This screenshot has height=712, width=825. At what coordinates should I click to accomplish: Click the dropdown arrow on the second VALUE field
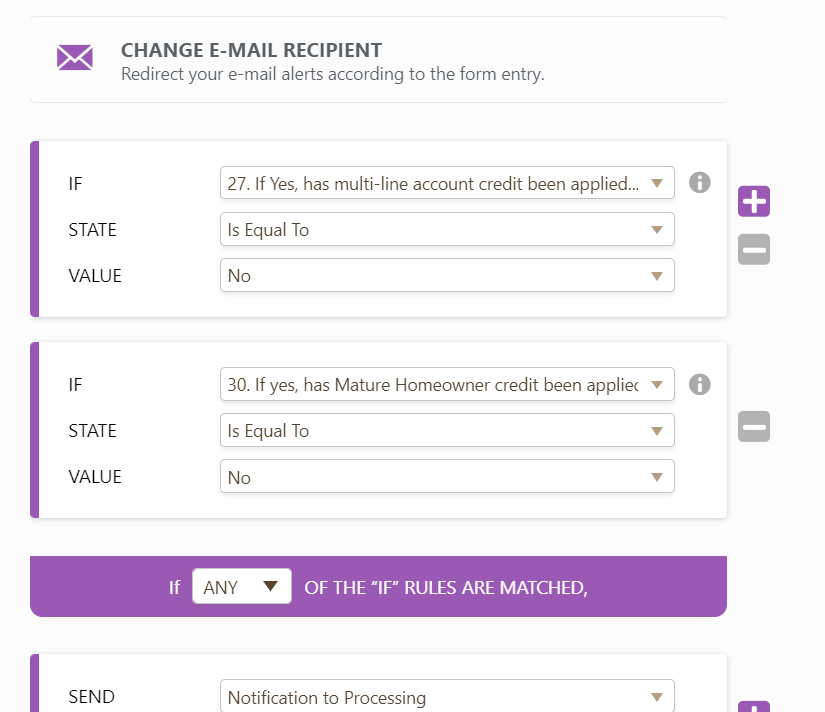(x=657, y=477)
